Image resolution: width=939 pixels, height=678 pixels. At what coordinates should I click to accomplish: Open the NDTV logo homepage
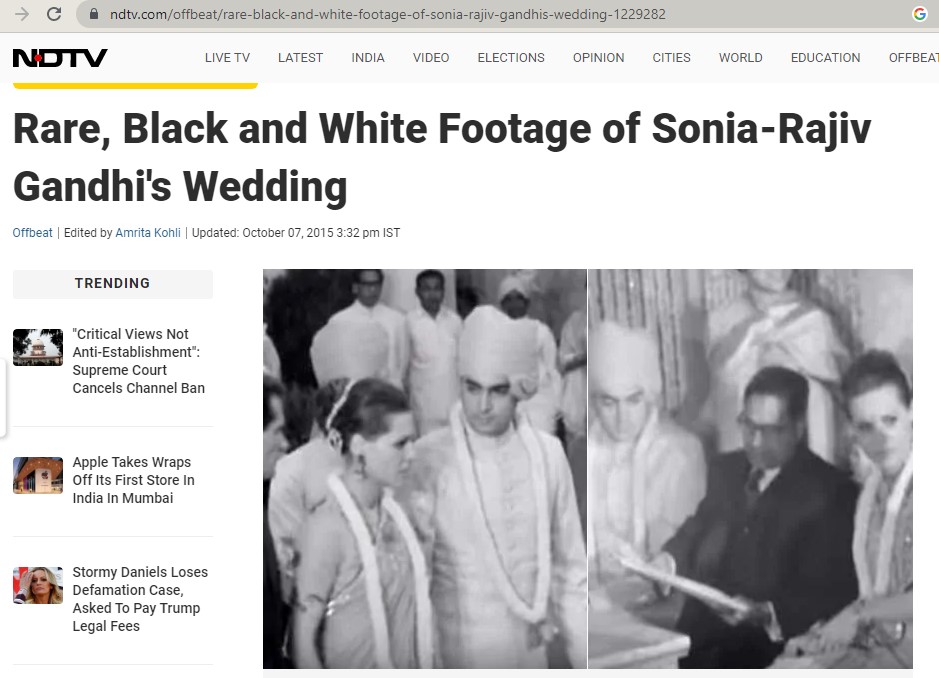(60, 57)
